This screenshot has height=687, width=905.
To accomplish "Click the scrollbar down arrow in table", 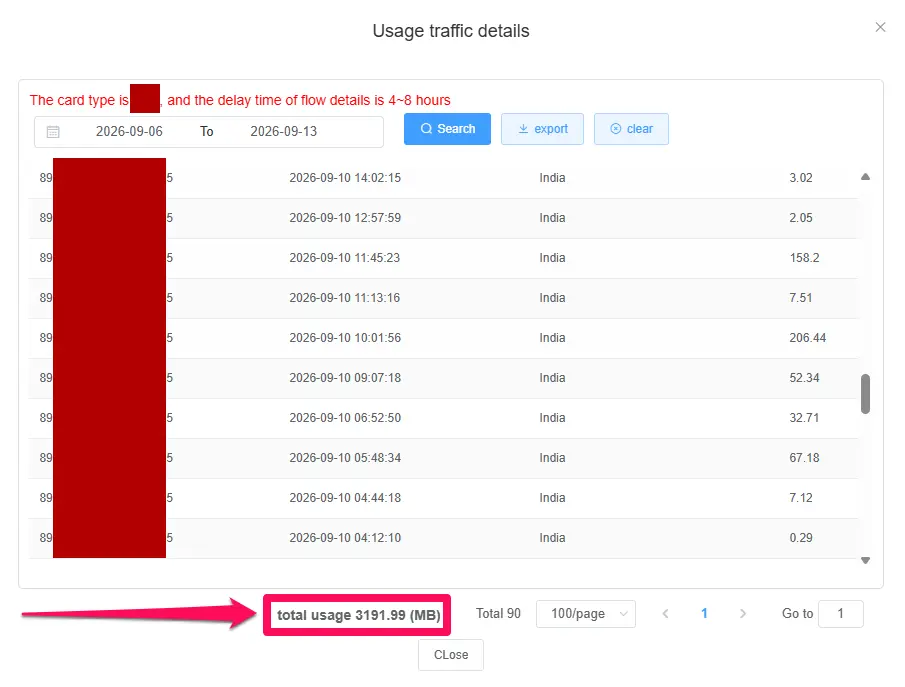I will tap(865, 560).
